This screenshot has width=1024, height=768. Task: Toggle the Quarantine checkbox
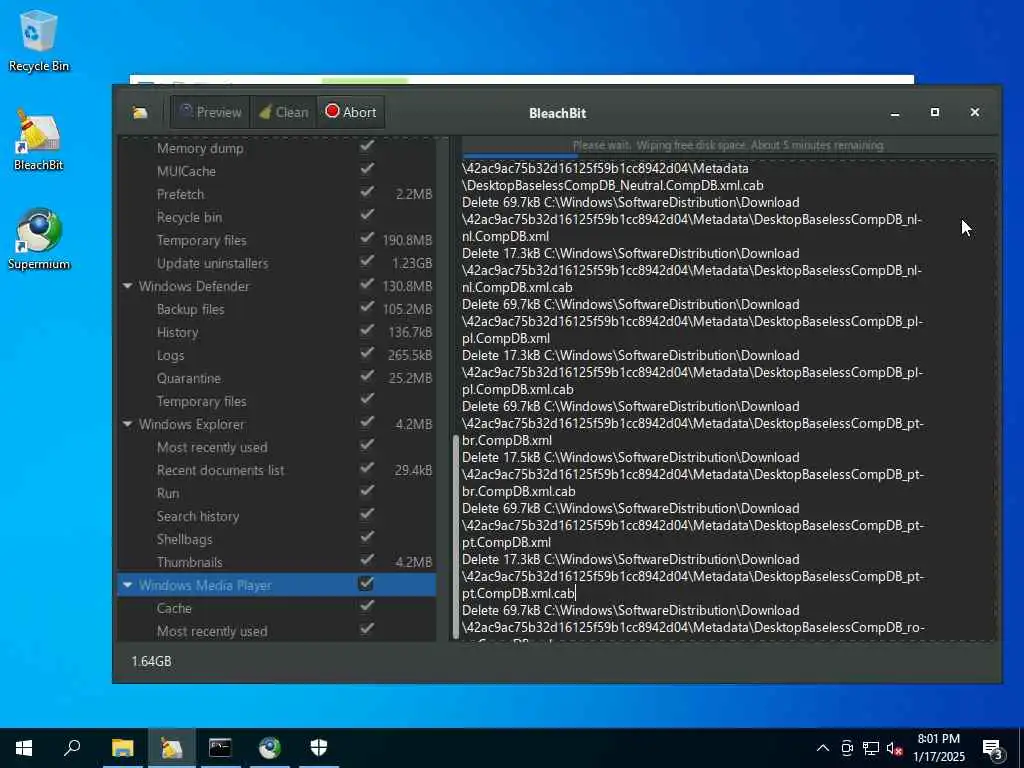[366, 376]
